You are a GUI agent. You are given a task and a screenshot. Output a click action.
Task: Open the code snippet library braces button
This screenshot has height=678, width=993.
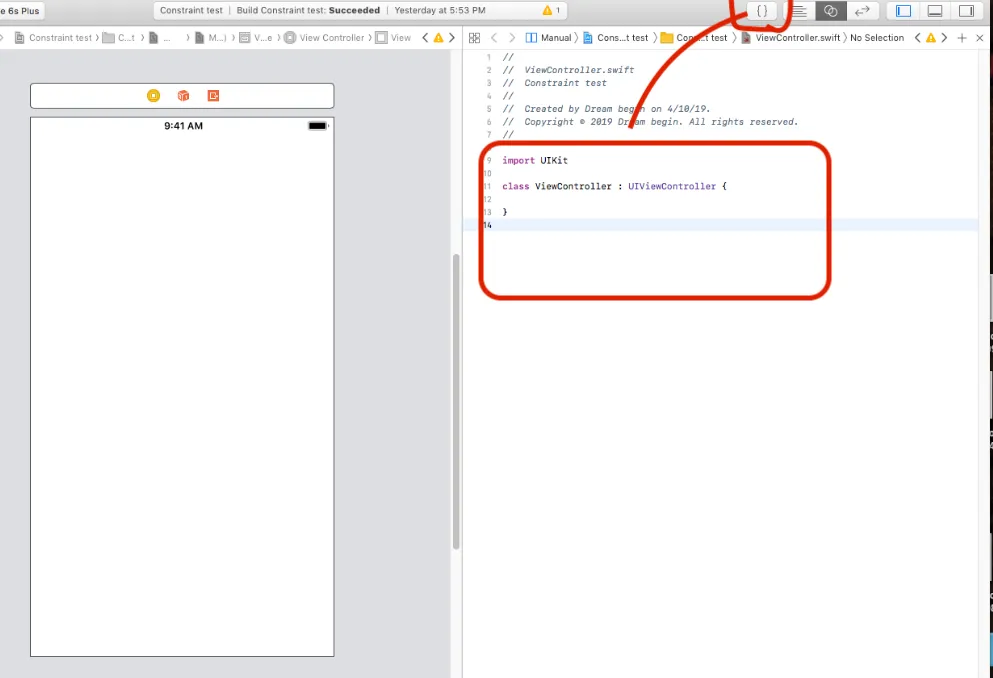point(762,11)
